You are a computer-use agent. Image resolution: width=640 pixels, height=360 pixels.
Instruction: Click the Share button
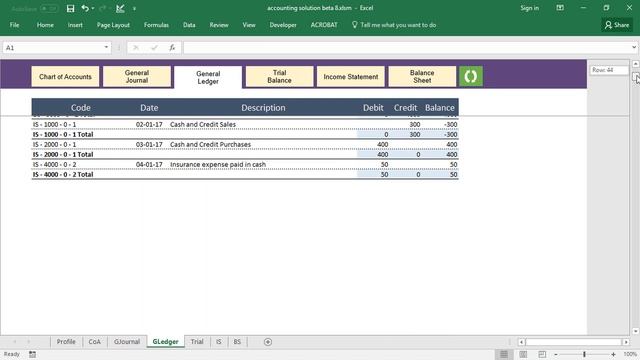coord(617,25)
